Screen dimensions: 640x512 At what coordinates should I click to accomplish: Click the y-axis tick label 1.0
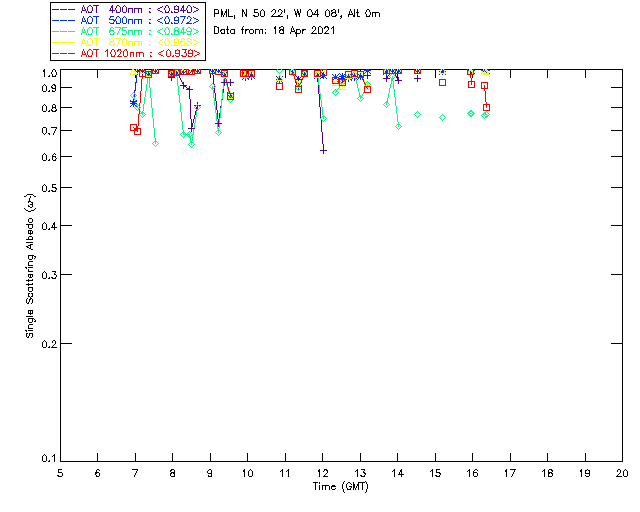tap(49, 73)
